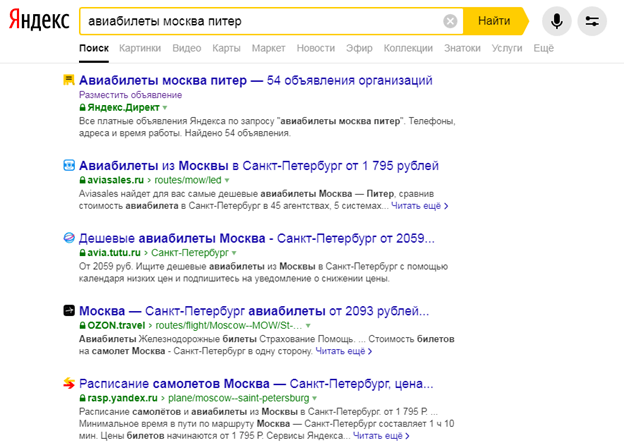
Task: Click the tutu.ru result favicon
Action: pos(69,238)
